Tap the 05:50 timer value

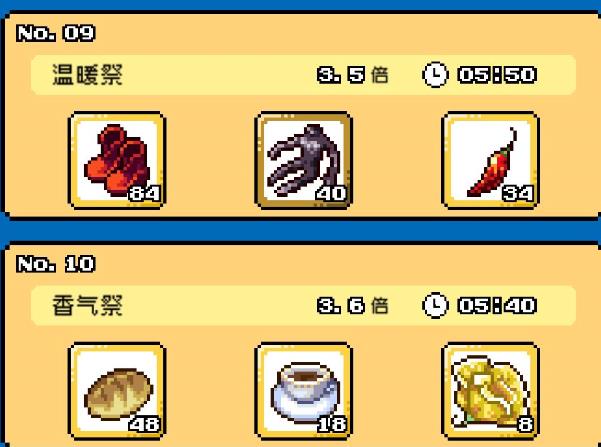click(497, 75)
